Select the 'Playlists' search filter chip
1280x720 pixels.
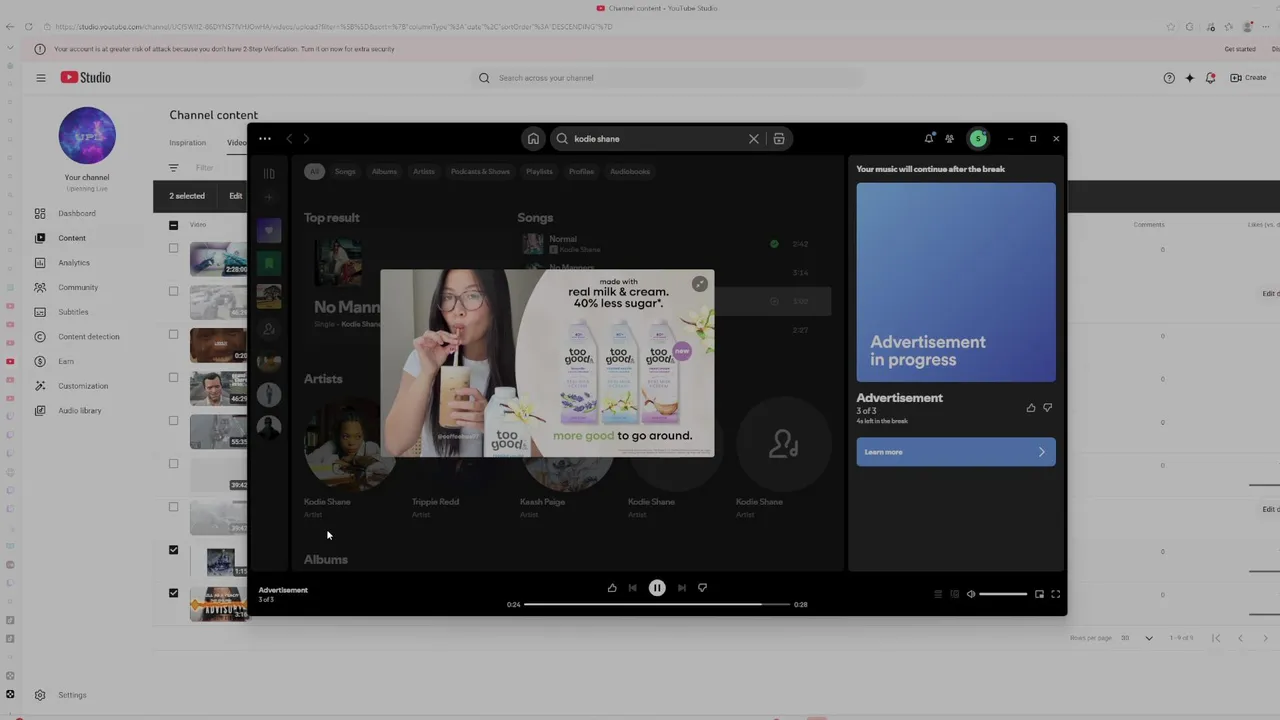click(x=539, y=171)
